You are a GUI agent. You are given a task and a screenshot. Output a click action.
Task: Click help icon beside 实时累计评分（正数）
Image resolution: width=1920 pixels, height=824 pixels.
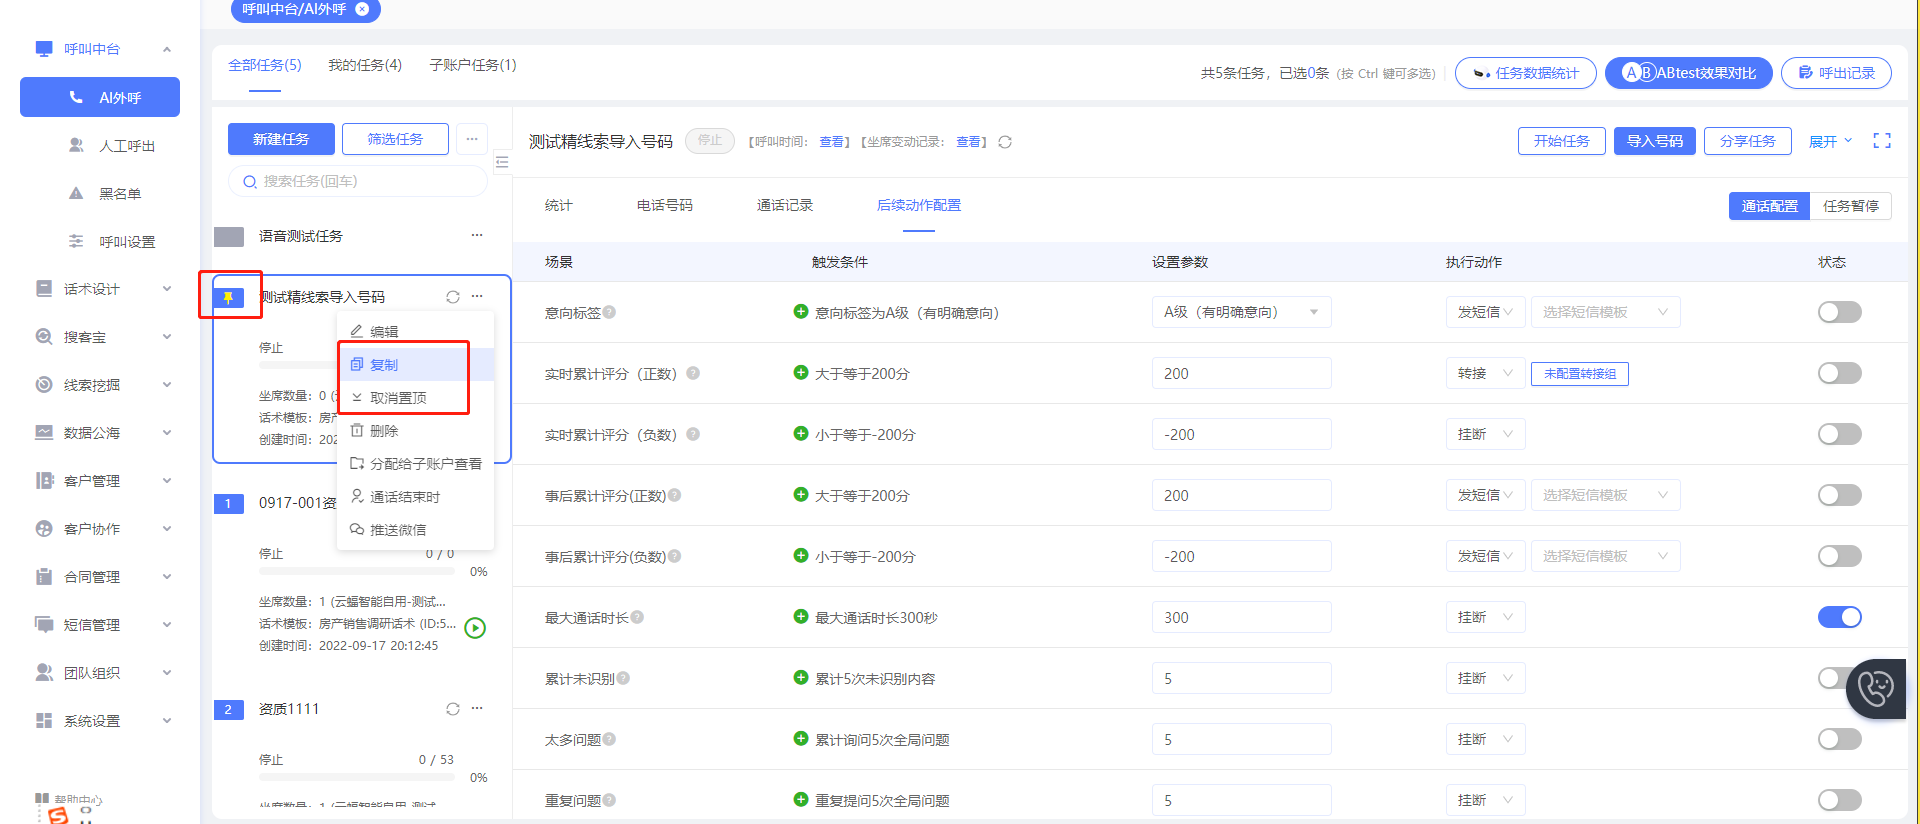(693, 373)
